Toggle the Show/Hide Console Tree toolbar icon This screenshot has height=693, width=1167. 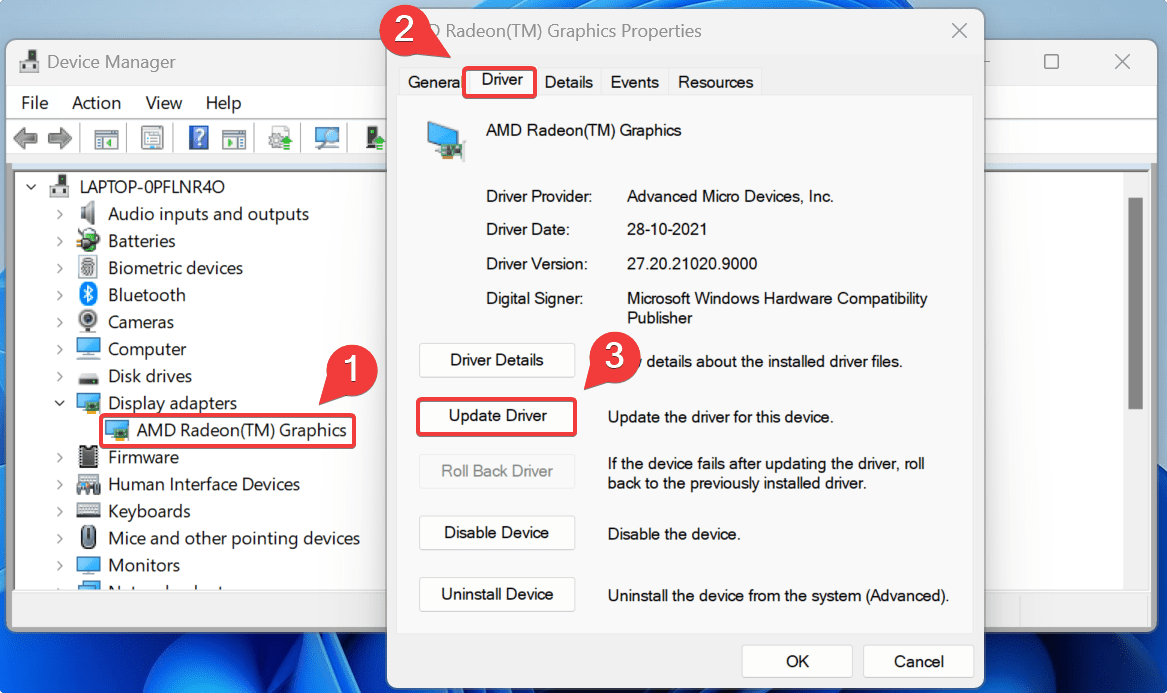[x=105, y=137]
